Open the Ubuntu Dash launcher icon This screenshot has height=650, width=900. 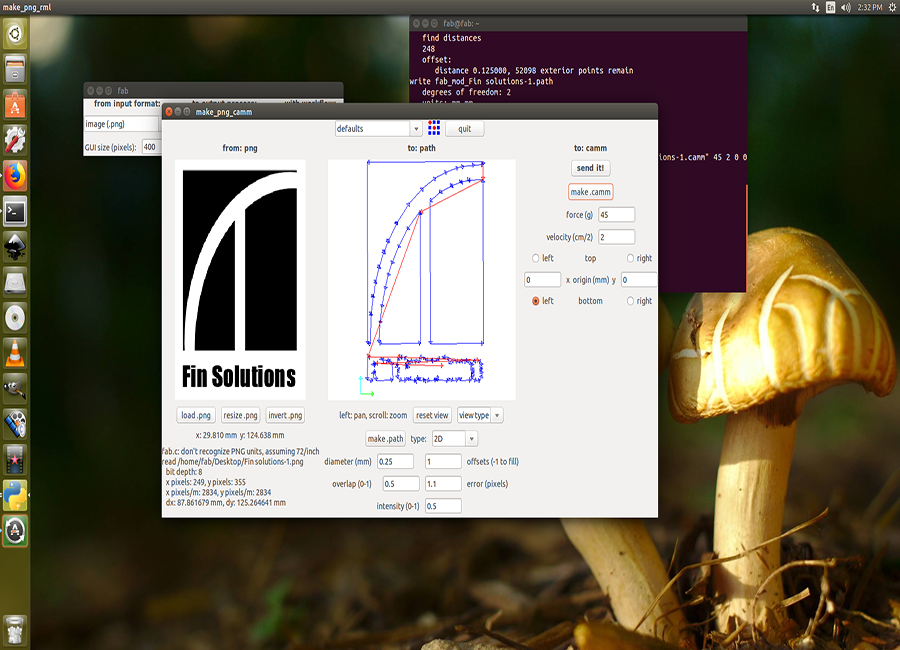pos(15,34)
